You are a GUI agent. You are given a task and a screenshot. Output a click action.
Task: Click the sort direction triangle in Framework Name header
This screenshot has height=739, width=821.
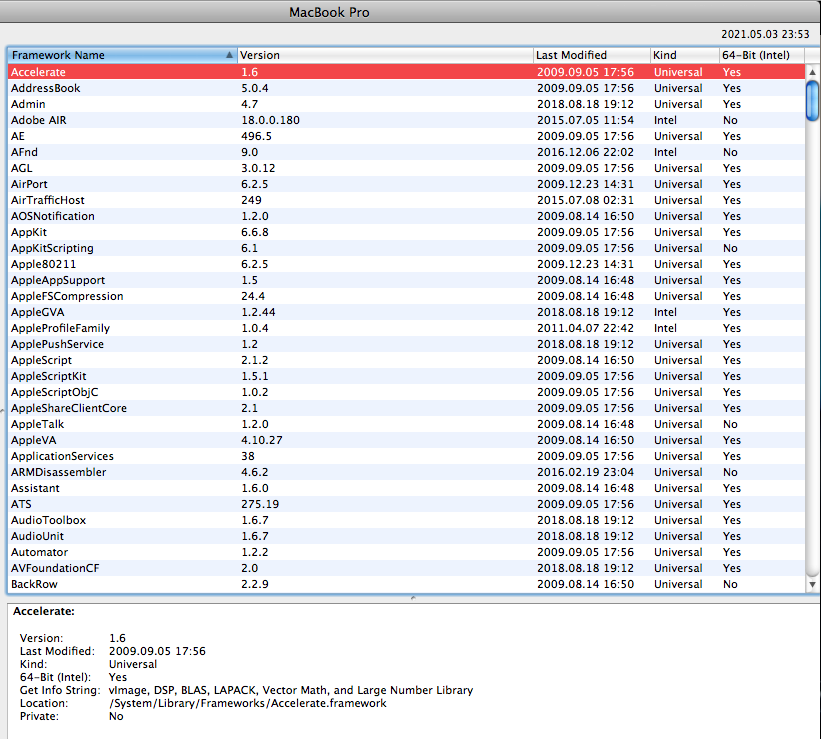click(229, 55)
